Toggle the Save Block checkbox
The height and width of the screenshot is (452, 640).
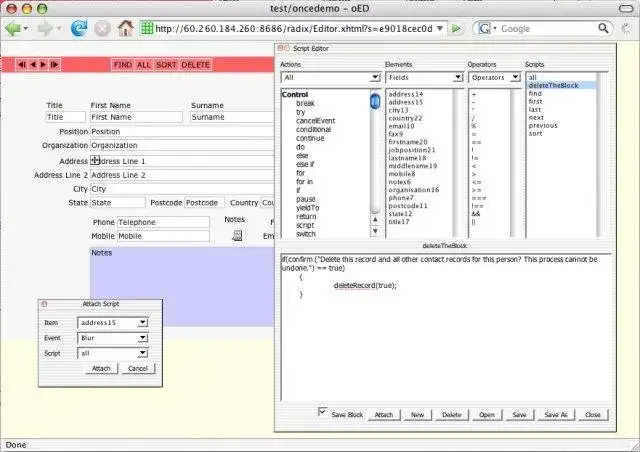coord(322,412)
